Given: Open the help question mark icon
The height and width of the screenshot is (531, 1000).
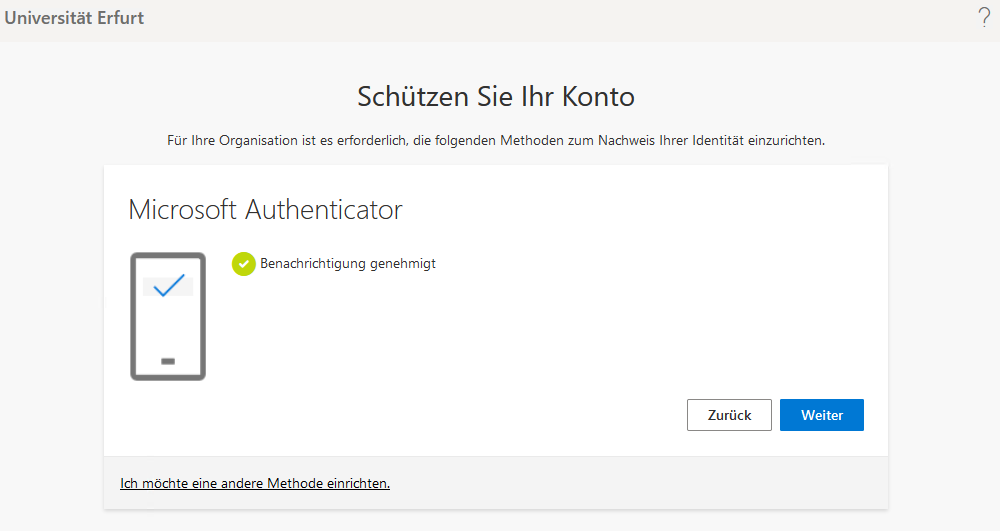Looking at the screenshot, I should (x=983, y=17).
